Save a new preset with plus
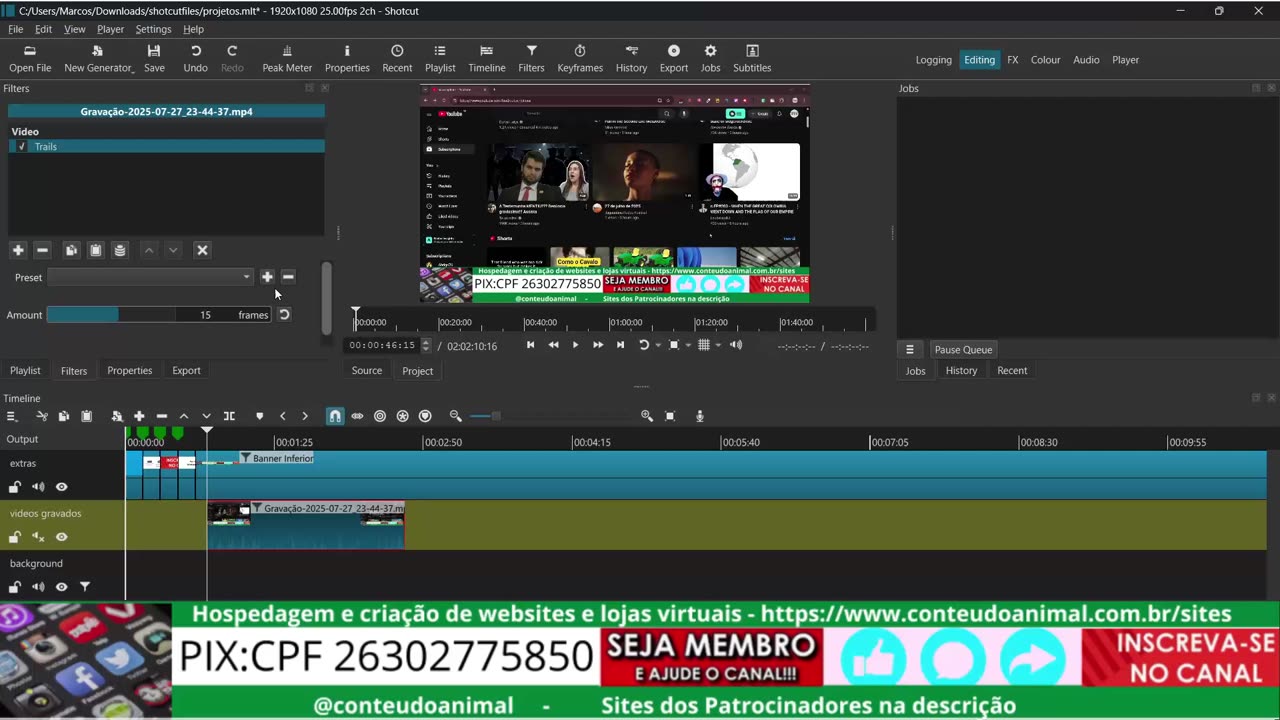1280x720 pixels. tap(267, 277)
